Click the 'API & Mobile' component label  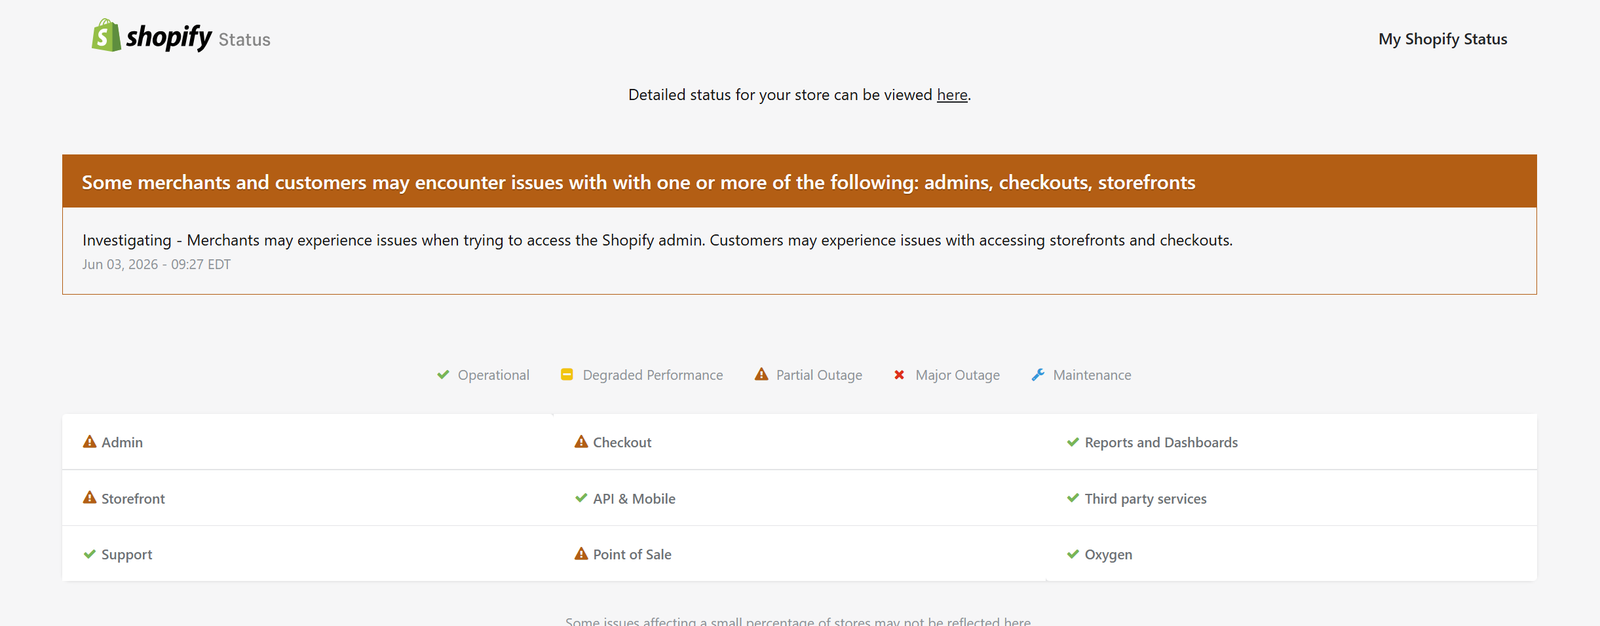pyautogui.click(x=634, y=498)
